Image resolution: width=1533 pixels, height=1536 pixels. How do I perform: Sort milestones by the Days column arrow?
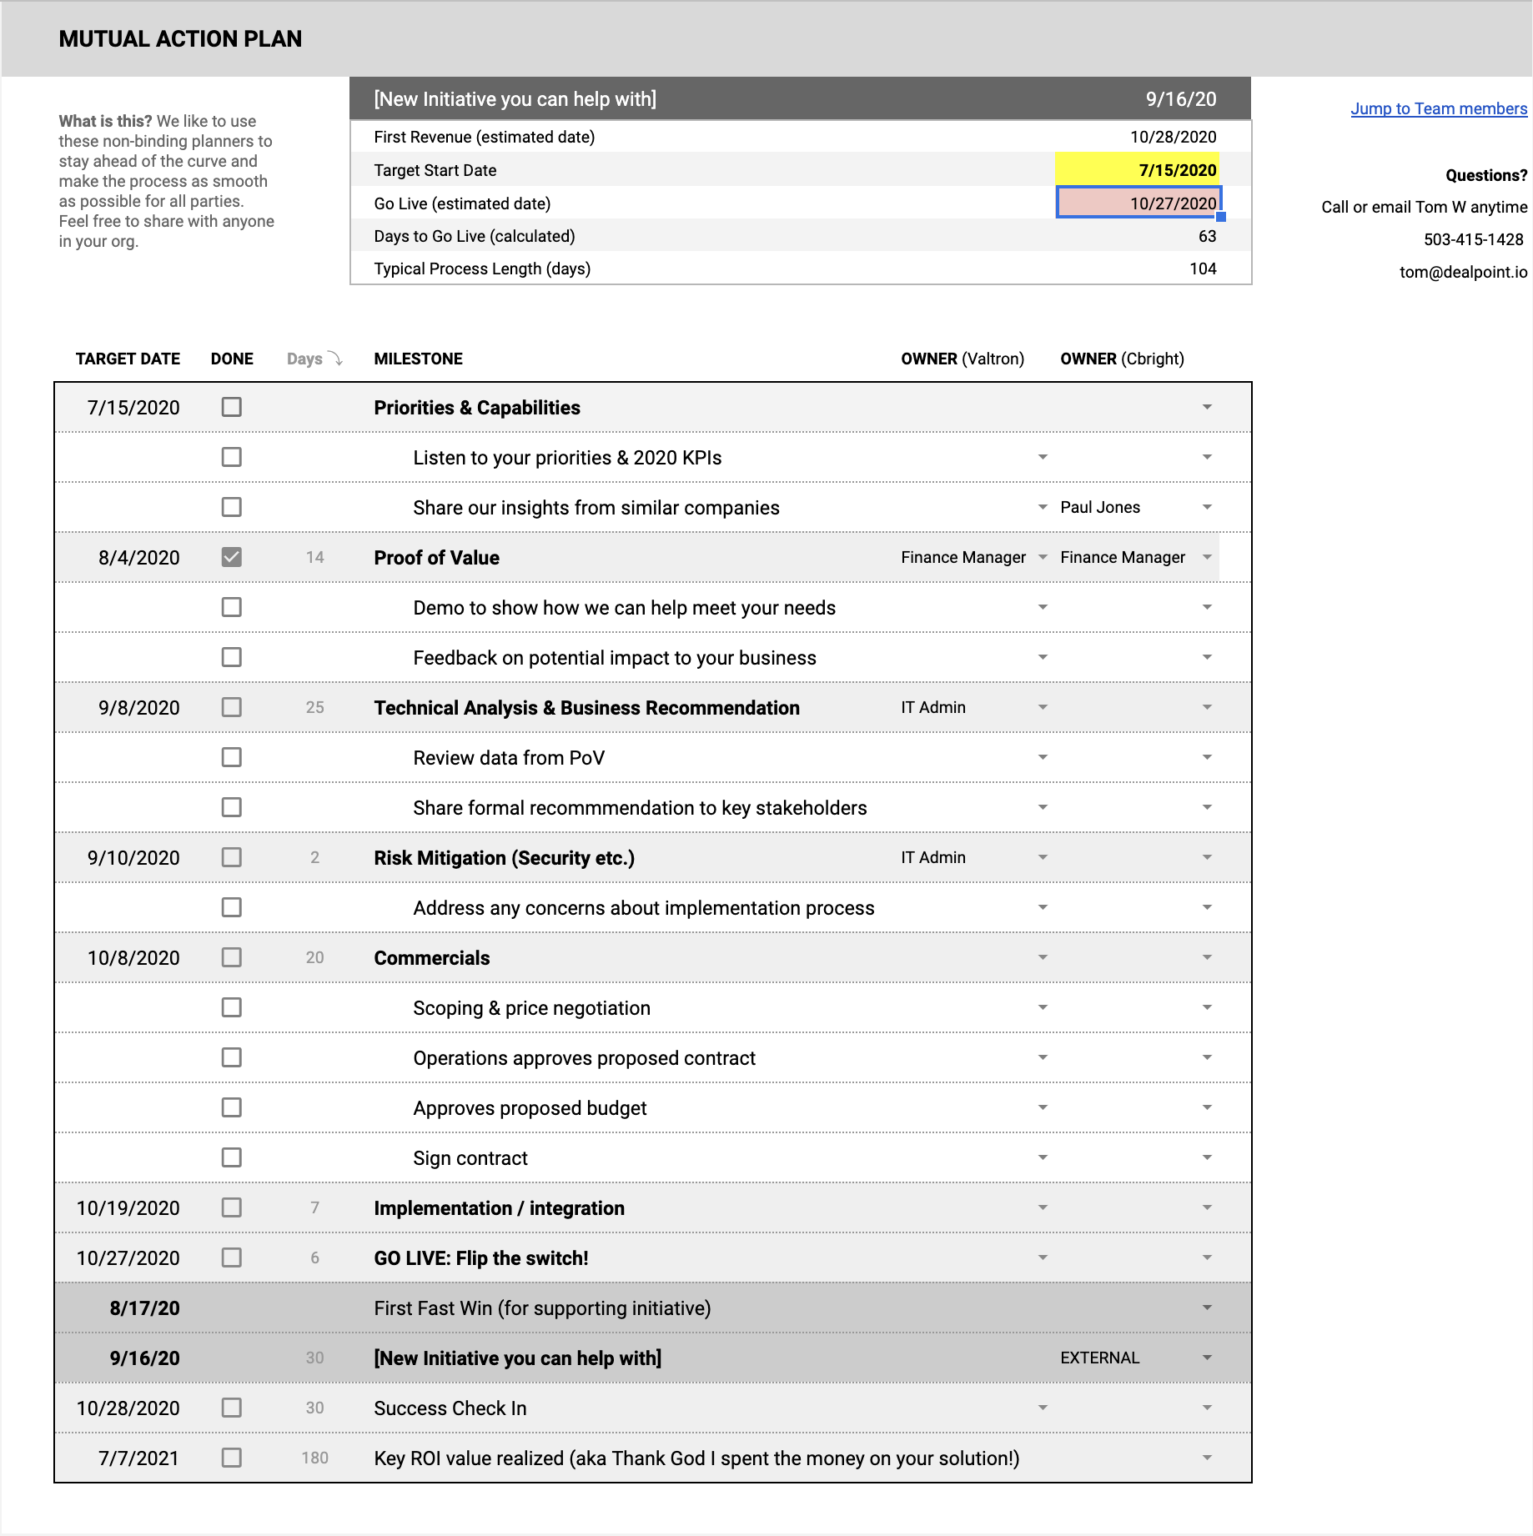[x=335, y=358]
